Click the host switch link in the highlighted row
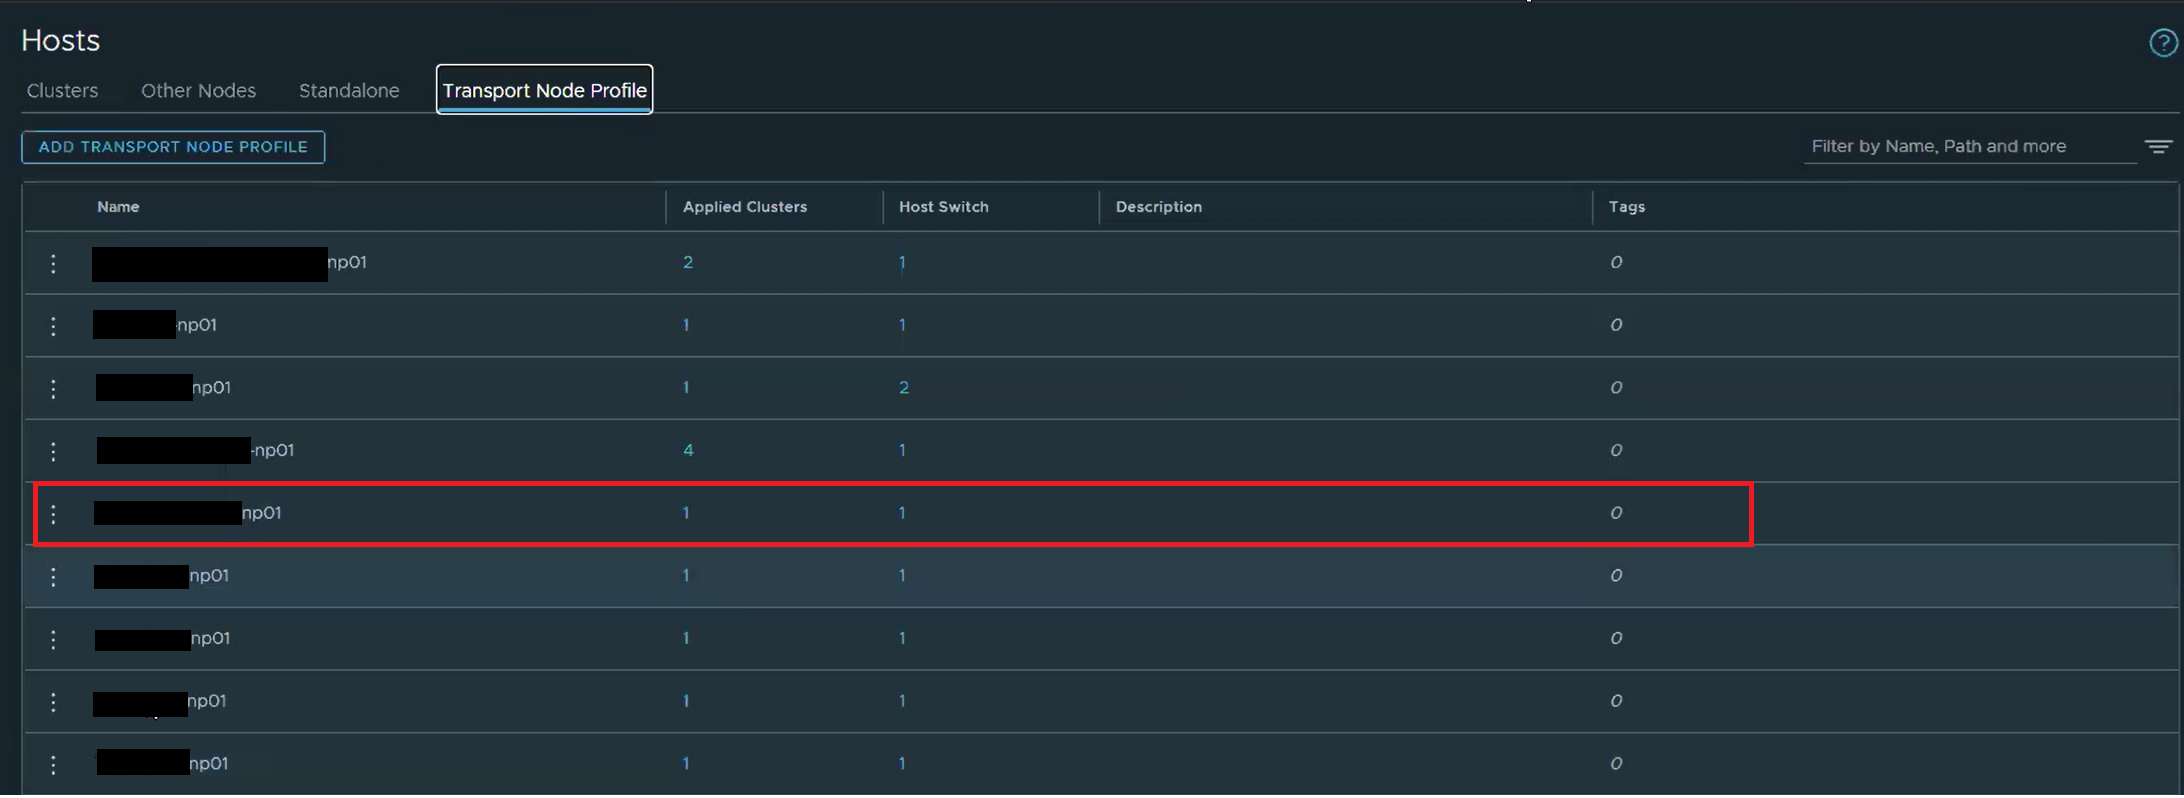The width and height of the screenshot is (2184, 798). coord(902,513)
